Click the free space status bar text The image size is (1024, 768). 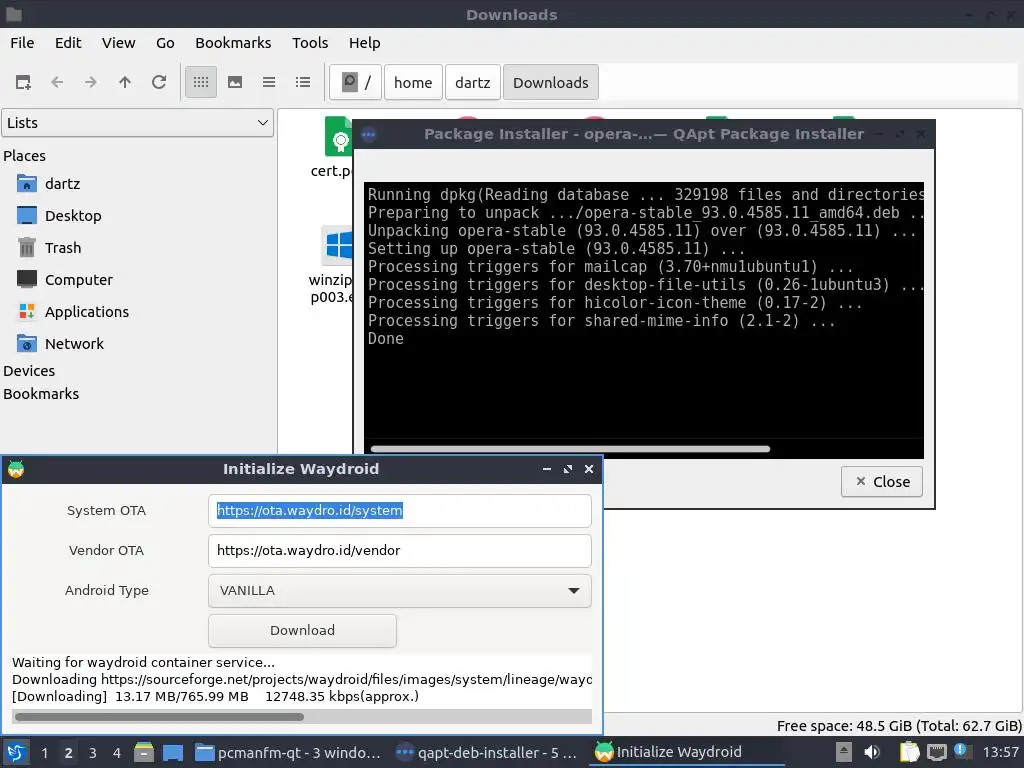coord(899,726)
